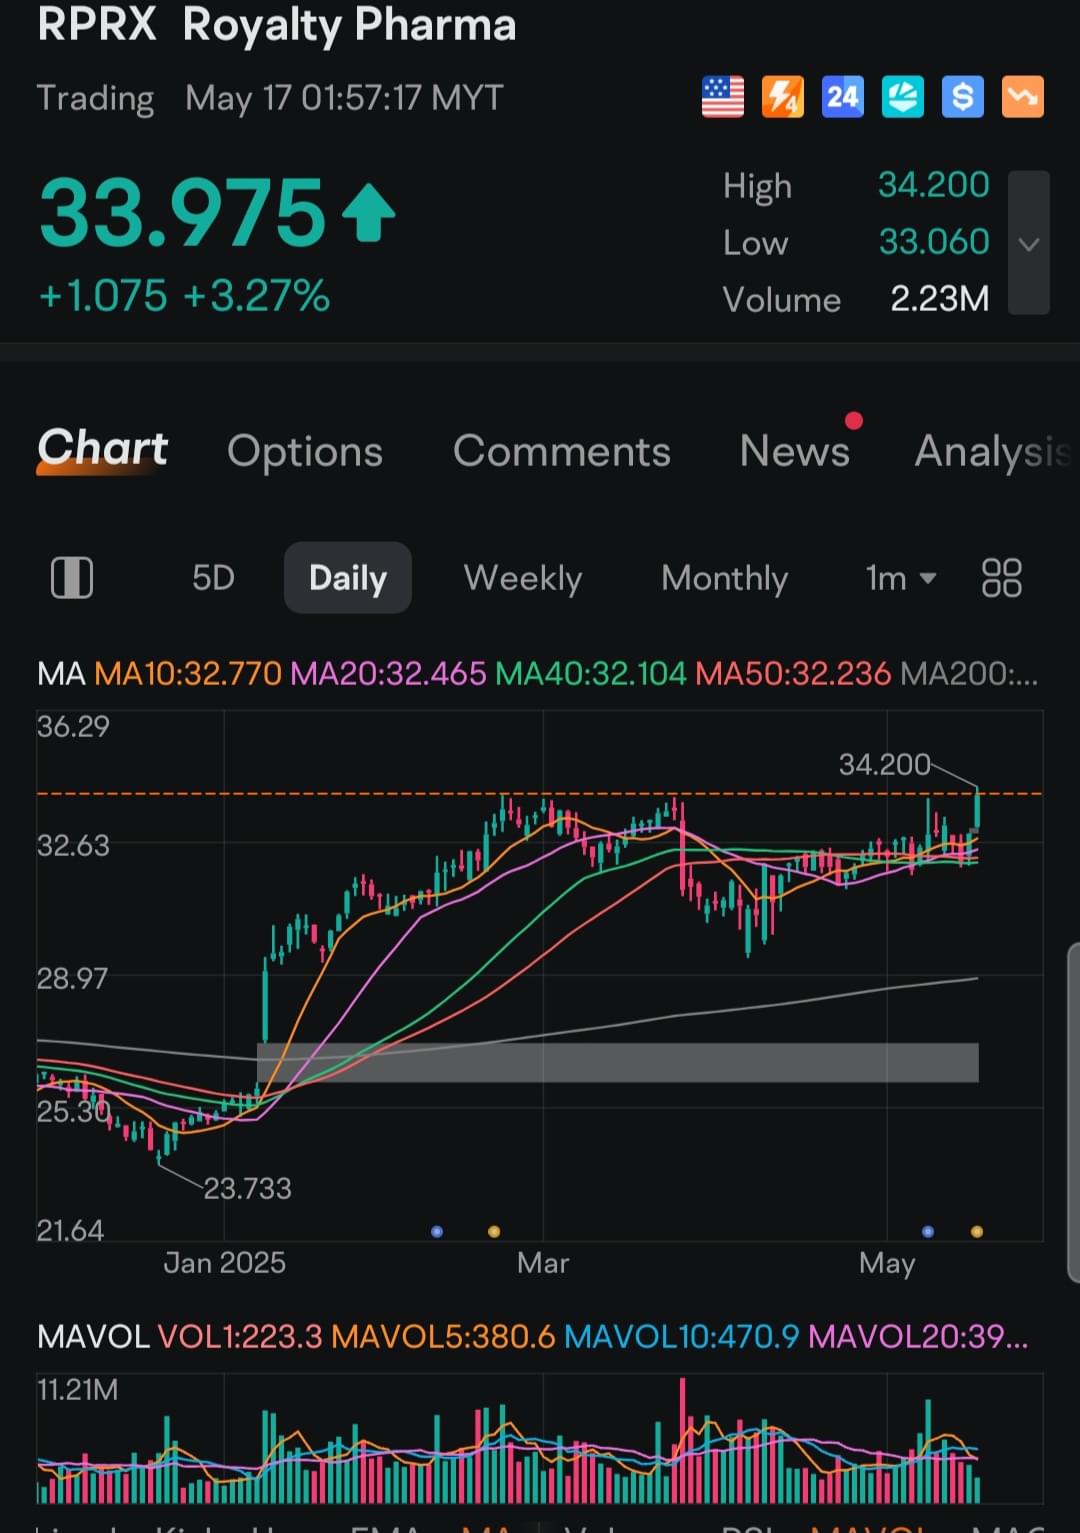Tap the MA20:32.465 indicator label
This screenshot has height=1533, width=1080.
389,674
